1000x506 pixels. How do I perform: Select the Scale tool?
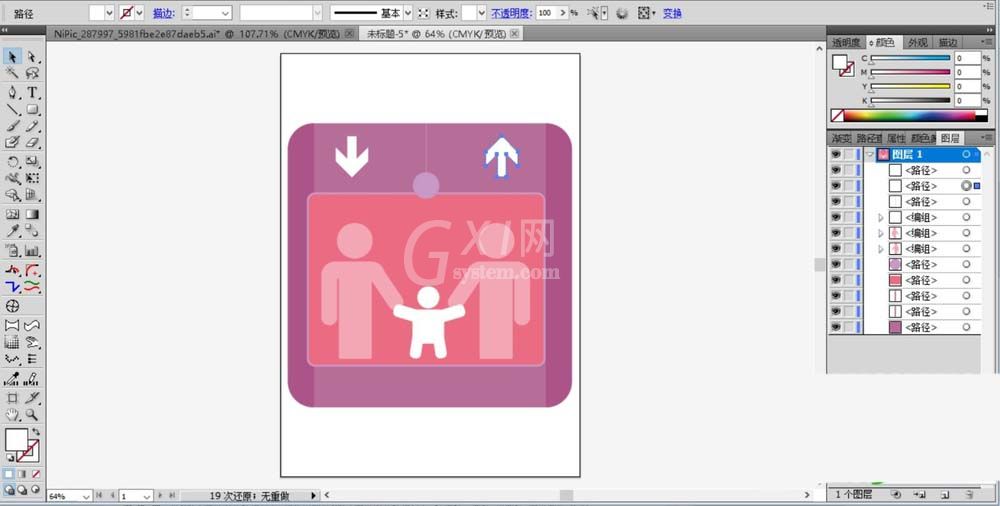(32, 162)
